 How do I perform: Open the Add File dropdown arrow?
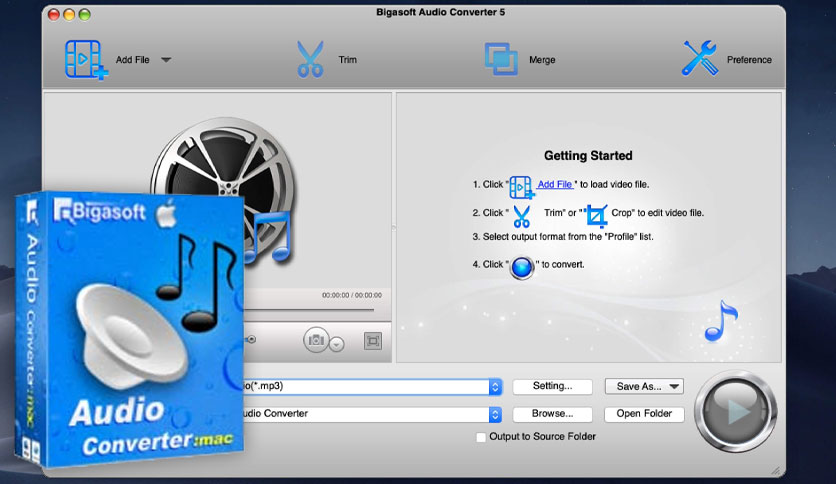(x=166, y=60)
